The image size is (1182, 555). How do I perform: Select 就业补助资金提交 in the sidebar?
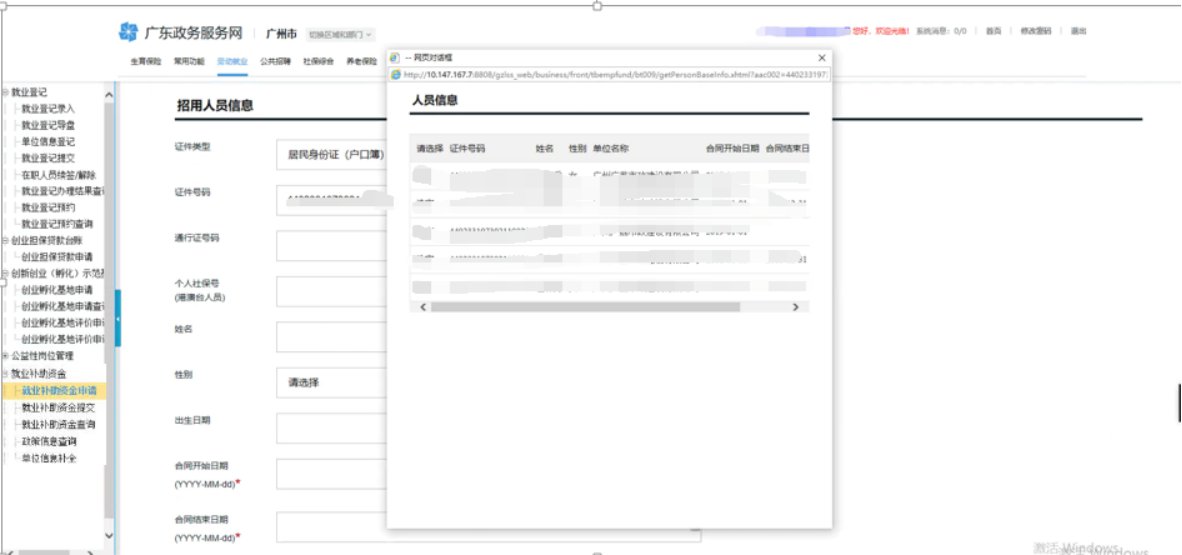point(58,408)
